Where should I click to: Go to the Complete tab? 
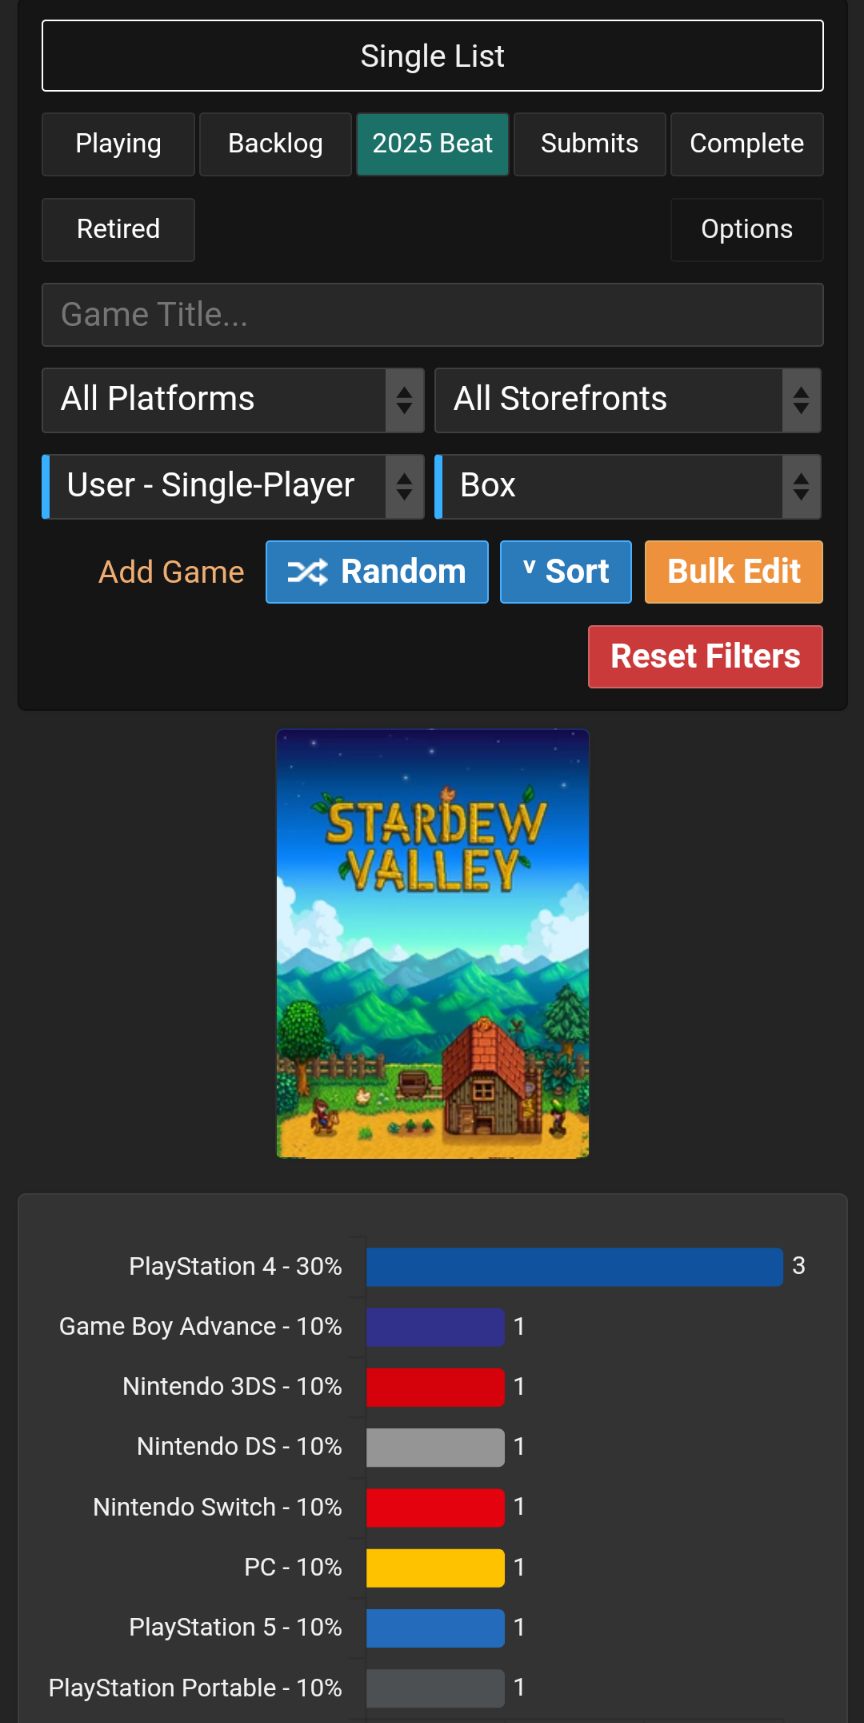click(x=747, y=144)
